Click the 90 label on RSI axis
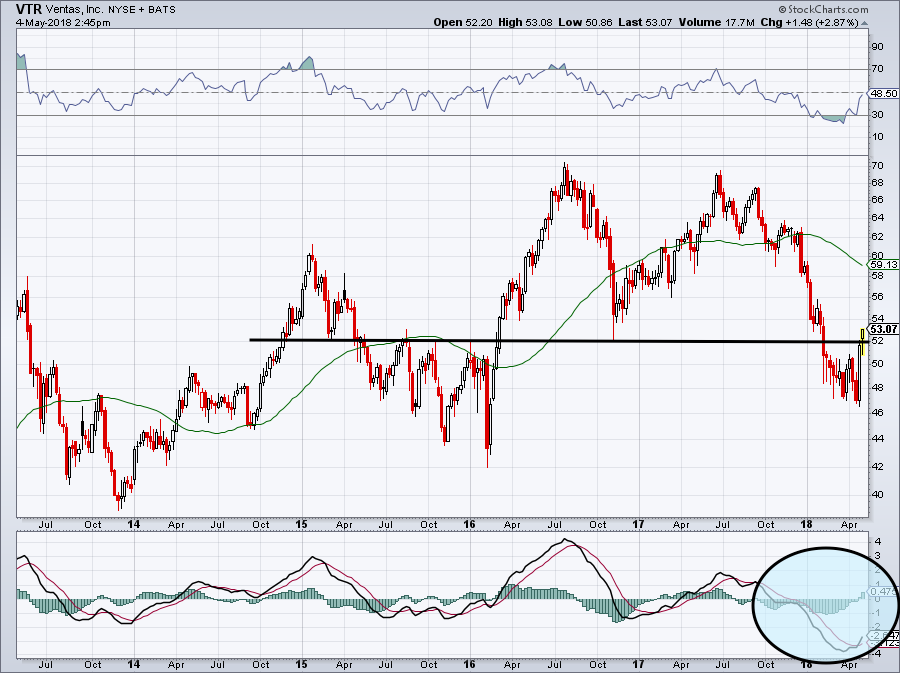This screenshot has height=673, width=900. pyautogui.click(x=877, y=47)
